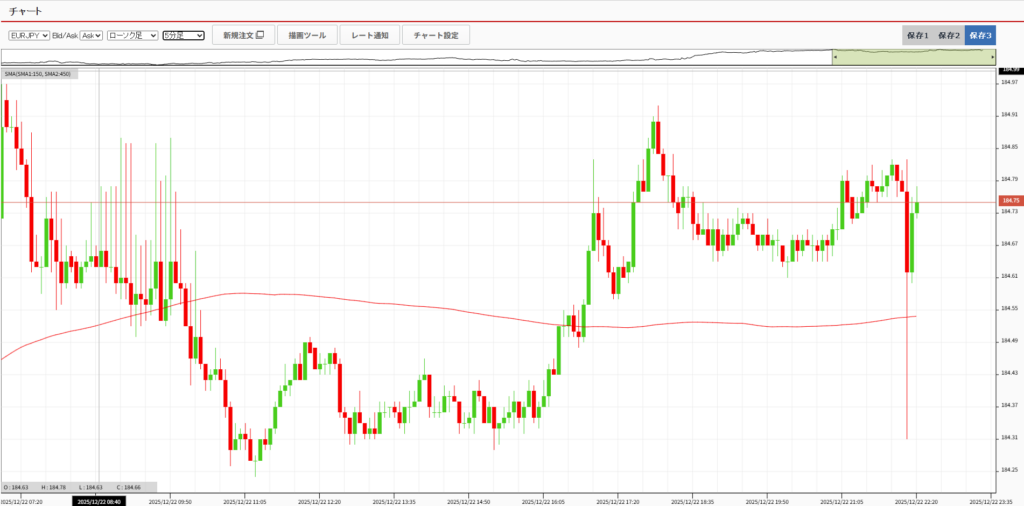Screen dimensions: 1024x506
Task: Click the black price label atop the price axis
Action: tap(1010, 69)
